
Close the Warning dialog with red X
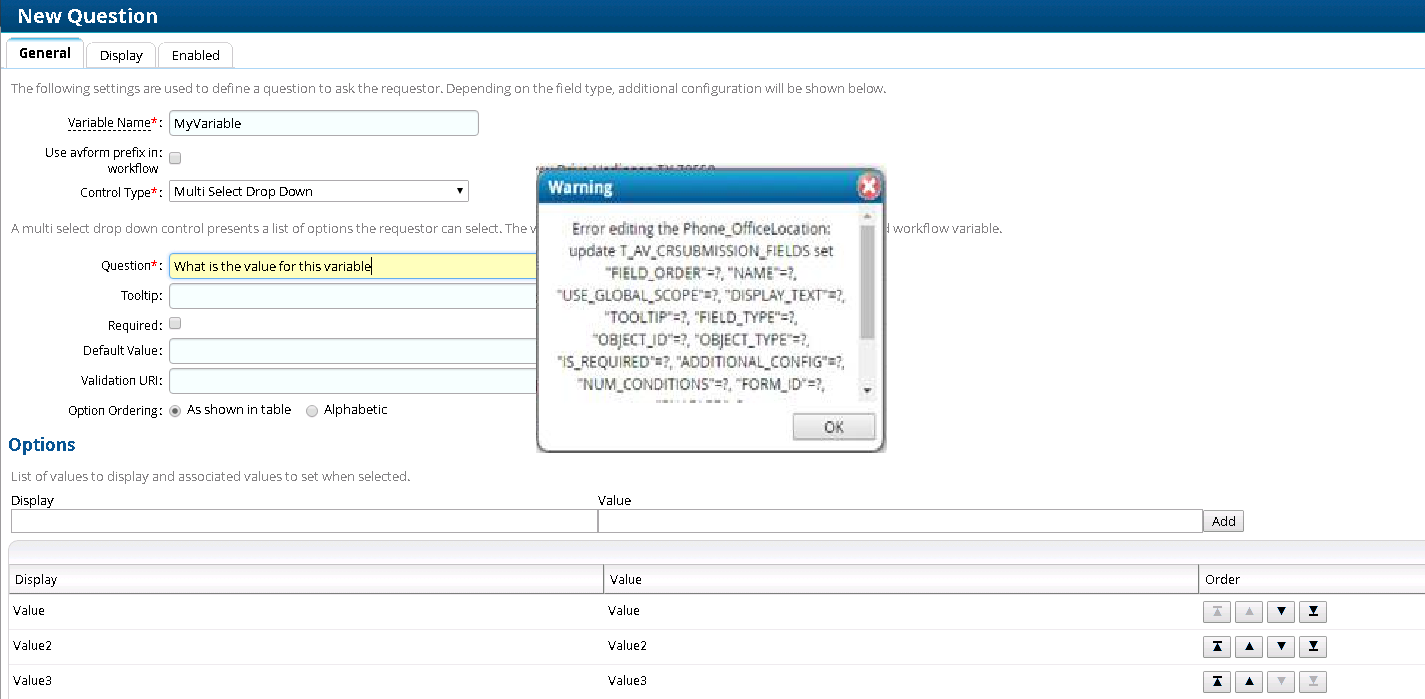868,186
